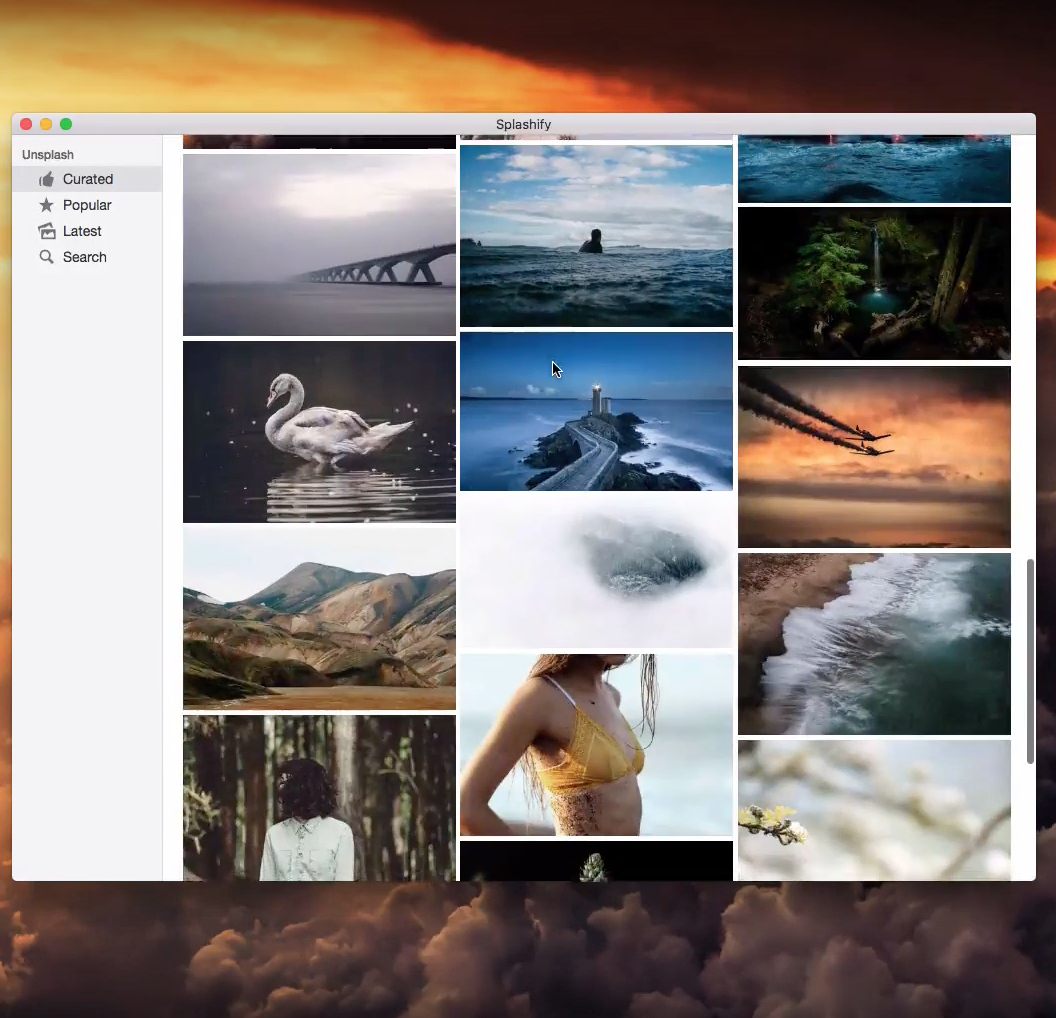
Task: Click the waterfall in forest photo
Action: click(x=874, y=283)
